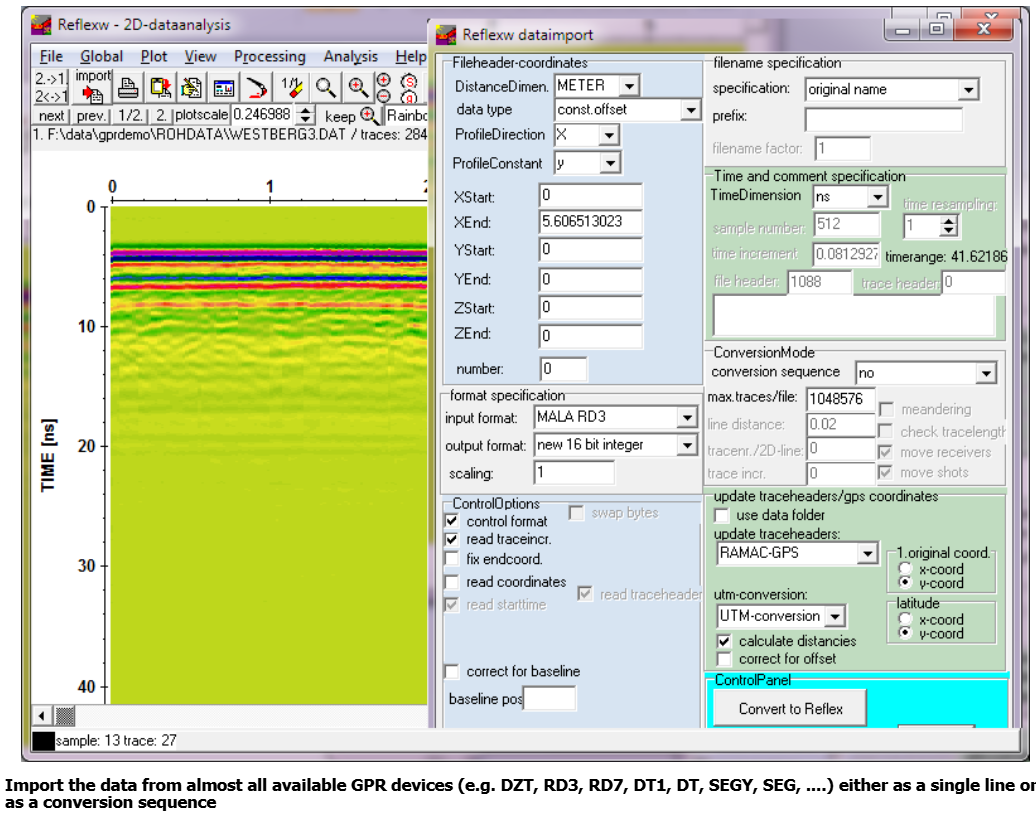Click the blue window plot options icon

[x=224, y=87]
